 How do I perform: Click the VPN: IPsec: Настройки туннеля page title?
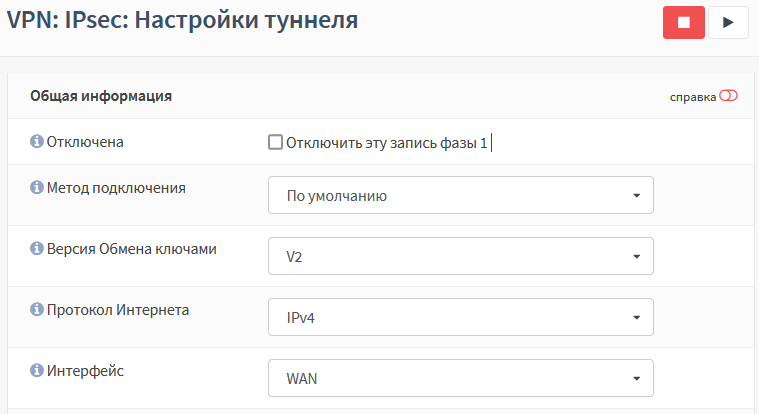pyautogui.click(x=182, y=20)
